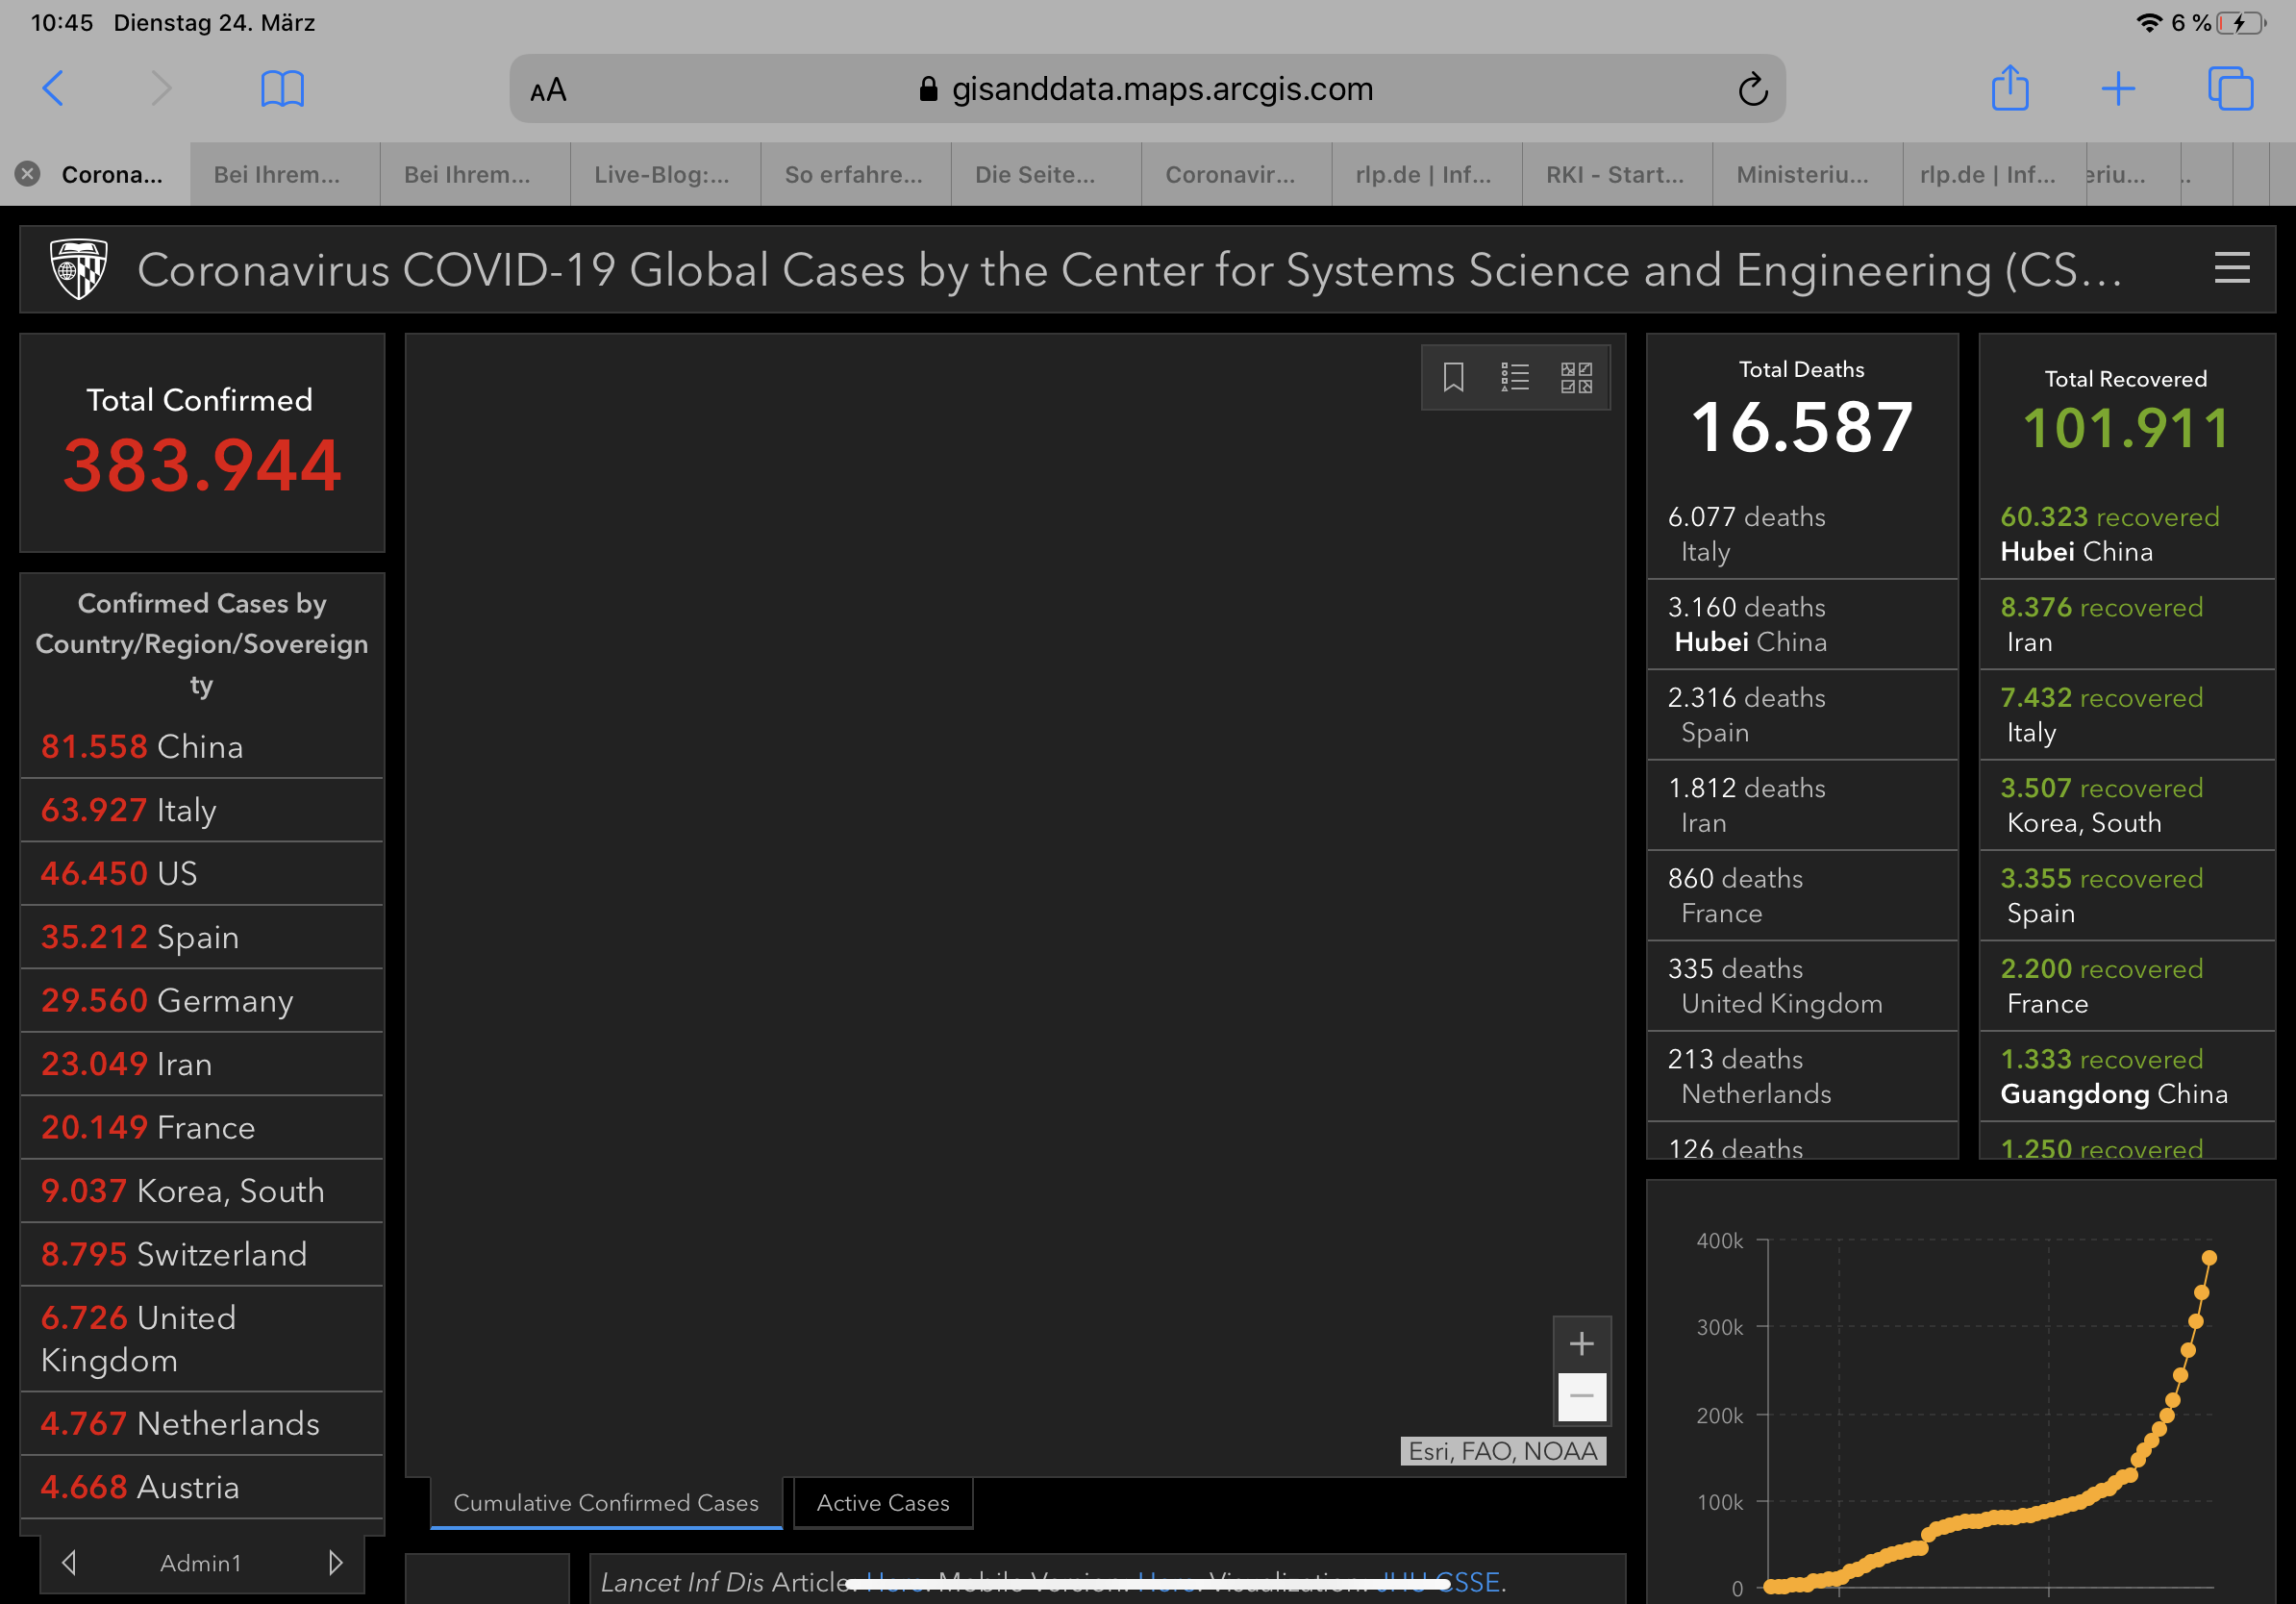Click 213 deaths Netherlands row

1801,1076
